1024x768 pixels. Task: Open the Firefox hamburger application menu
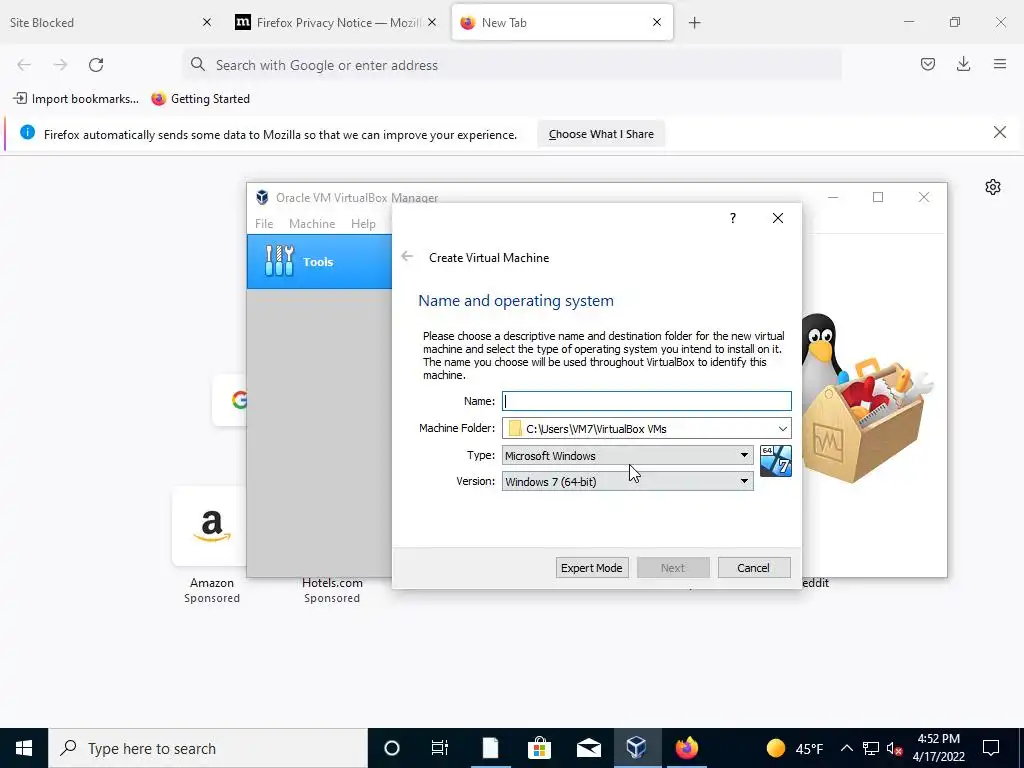click(1000, 64)
